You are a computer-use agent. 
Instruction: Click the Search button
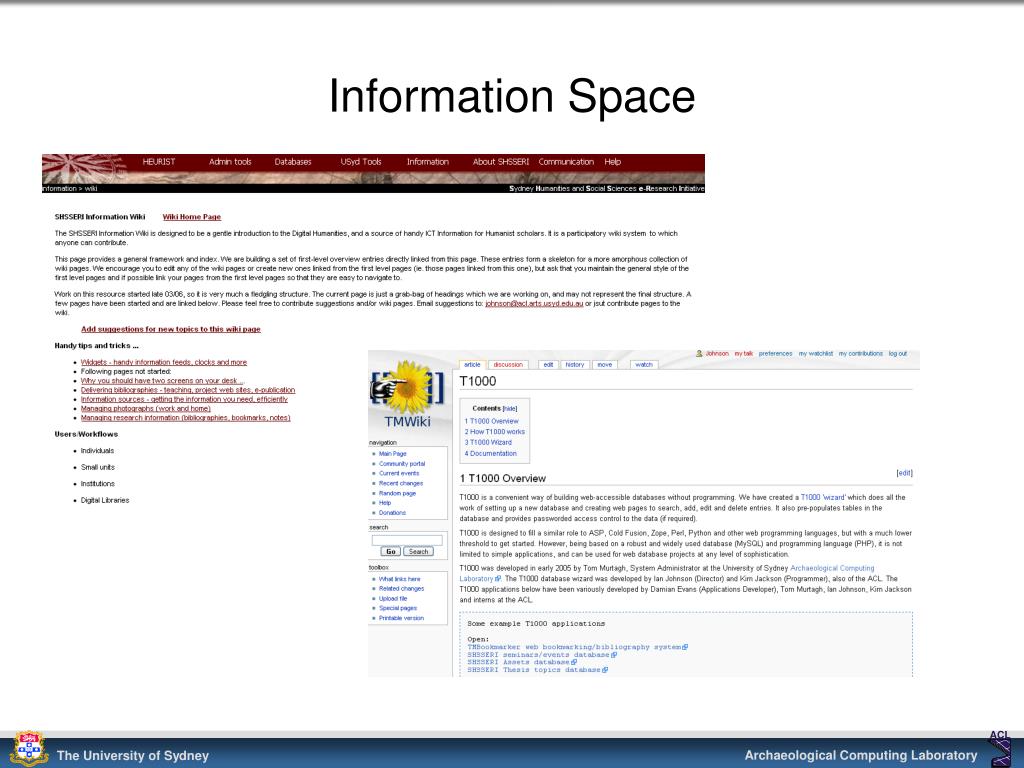click(418, 552)
